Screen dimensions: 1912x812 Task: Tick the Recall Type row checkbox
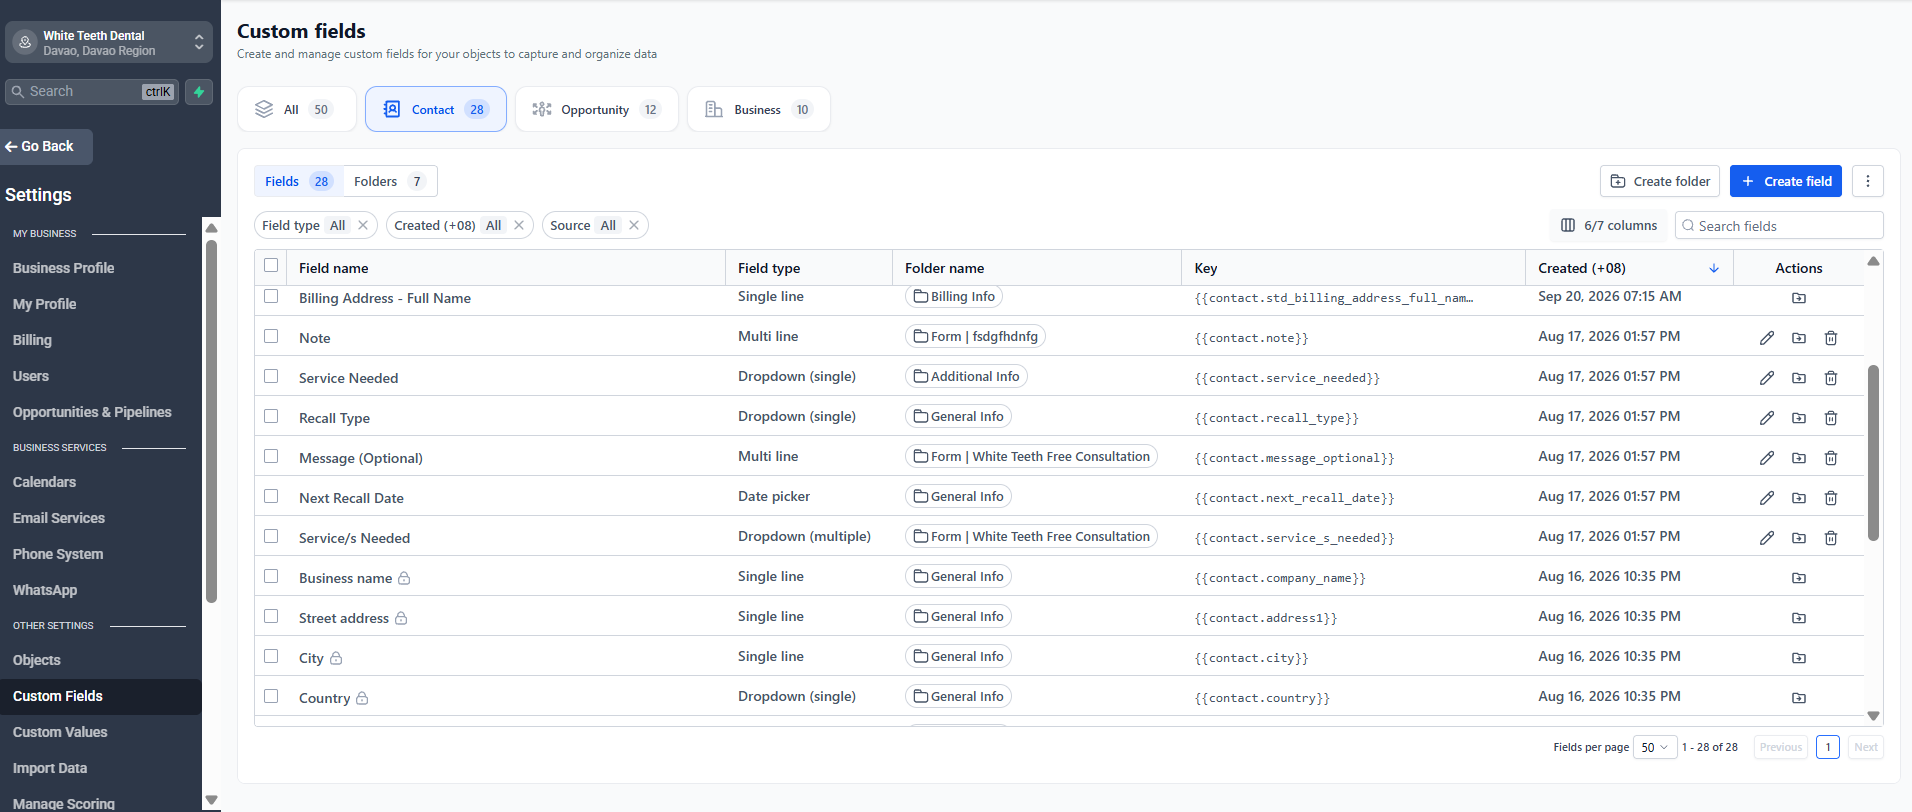point(271,416)
